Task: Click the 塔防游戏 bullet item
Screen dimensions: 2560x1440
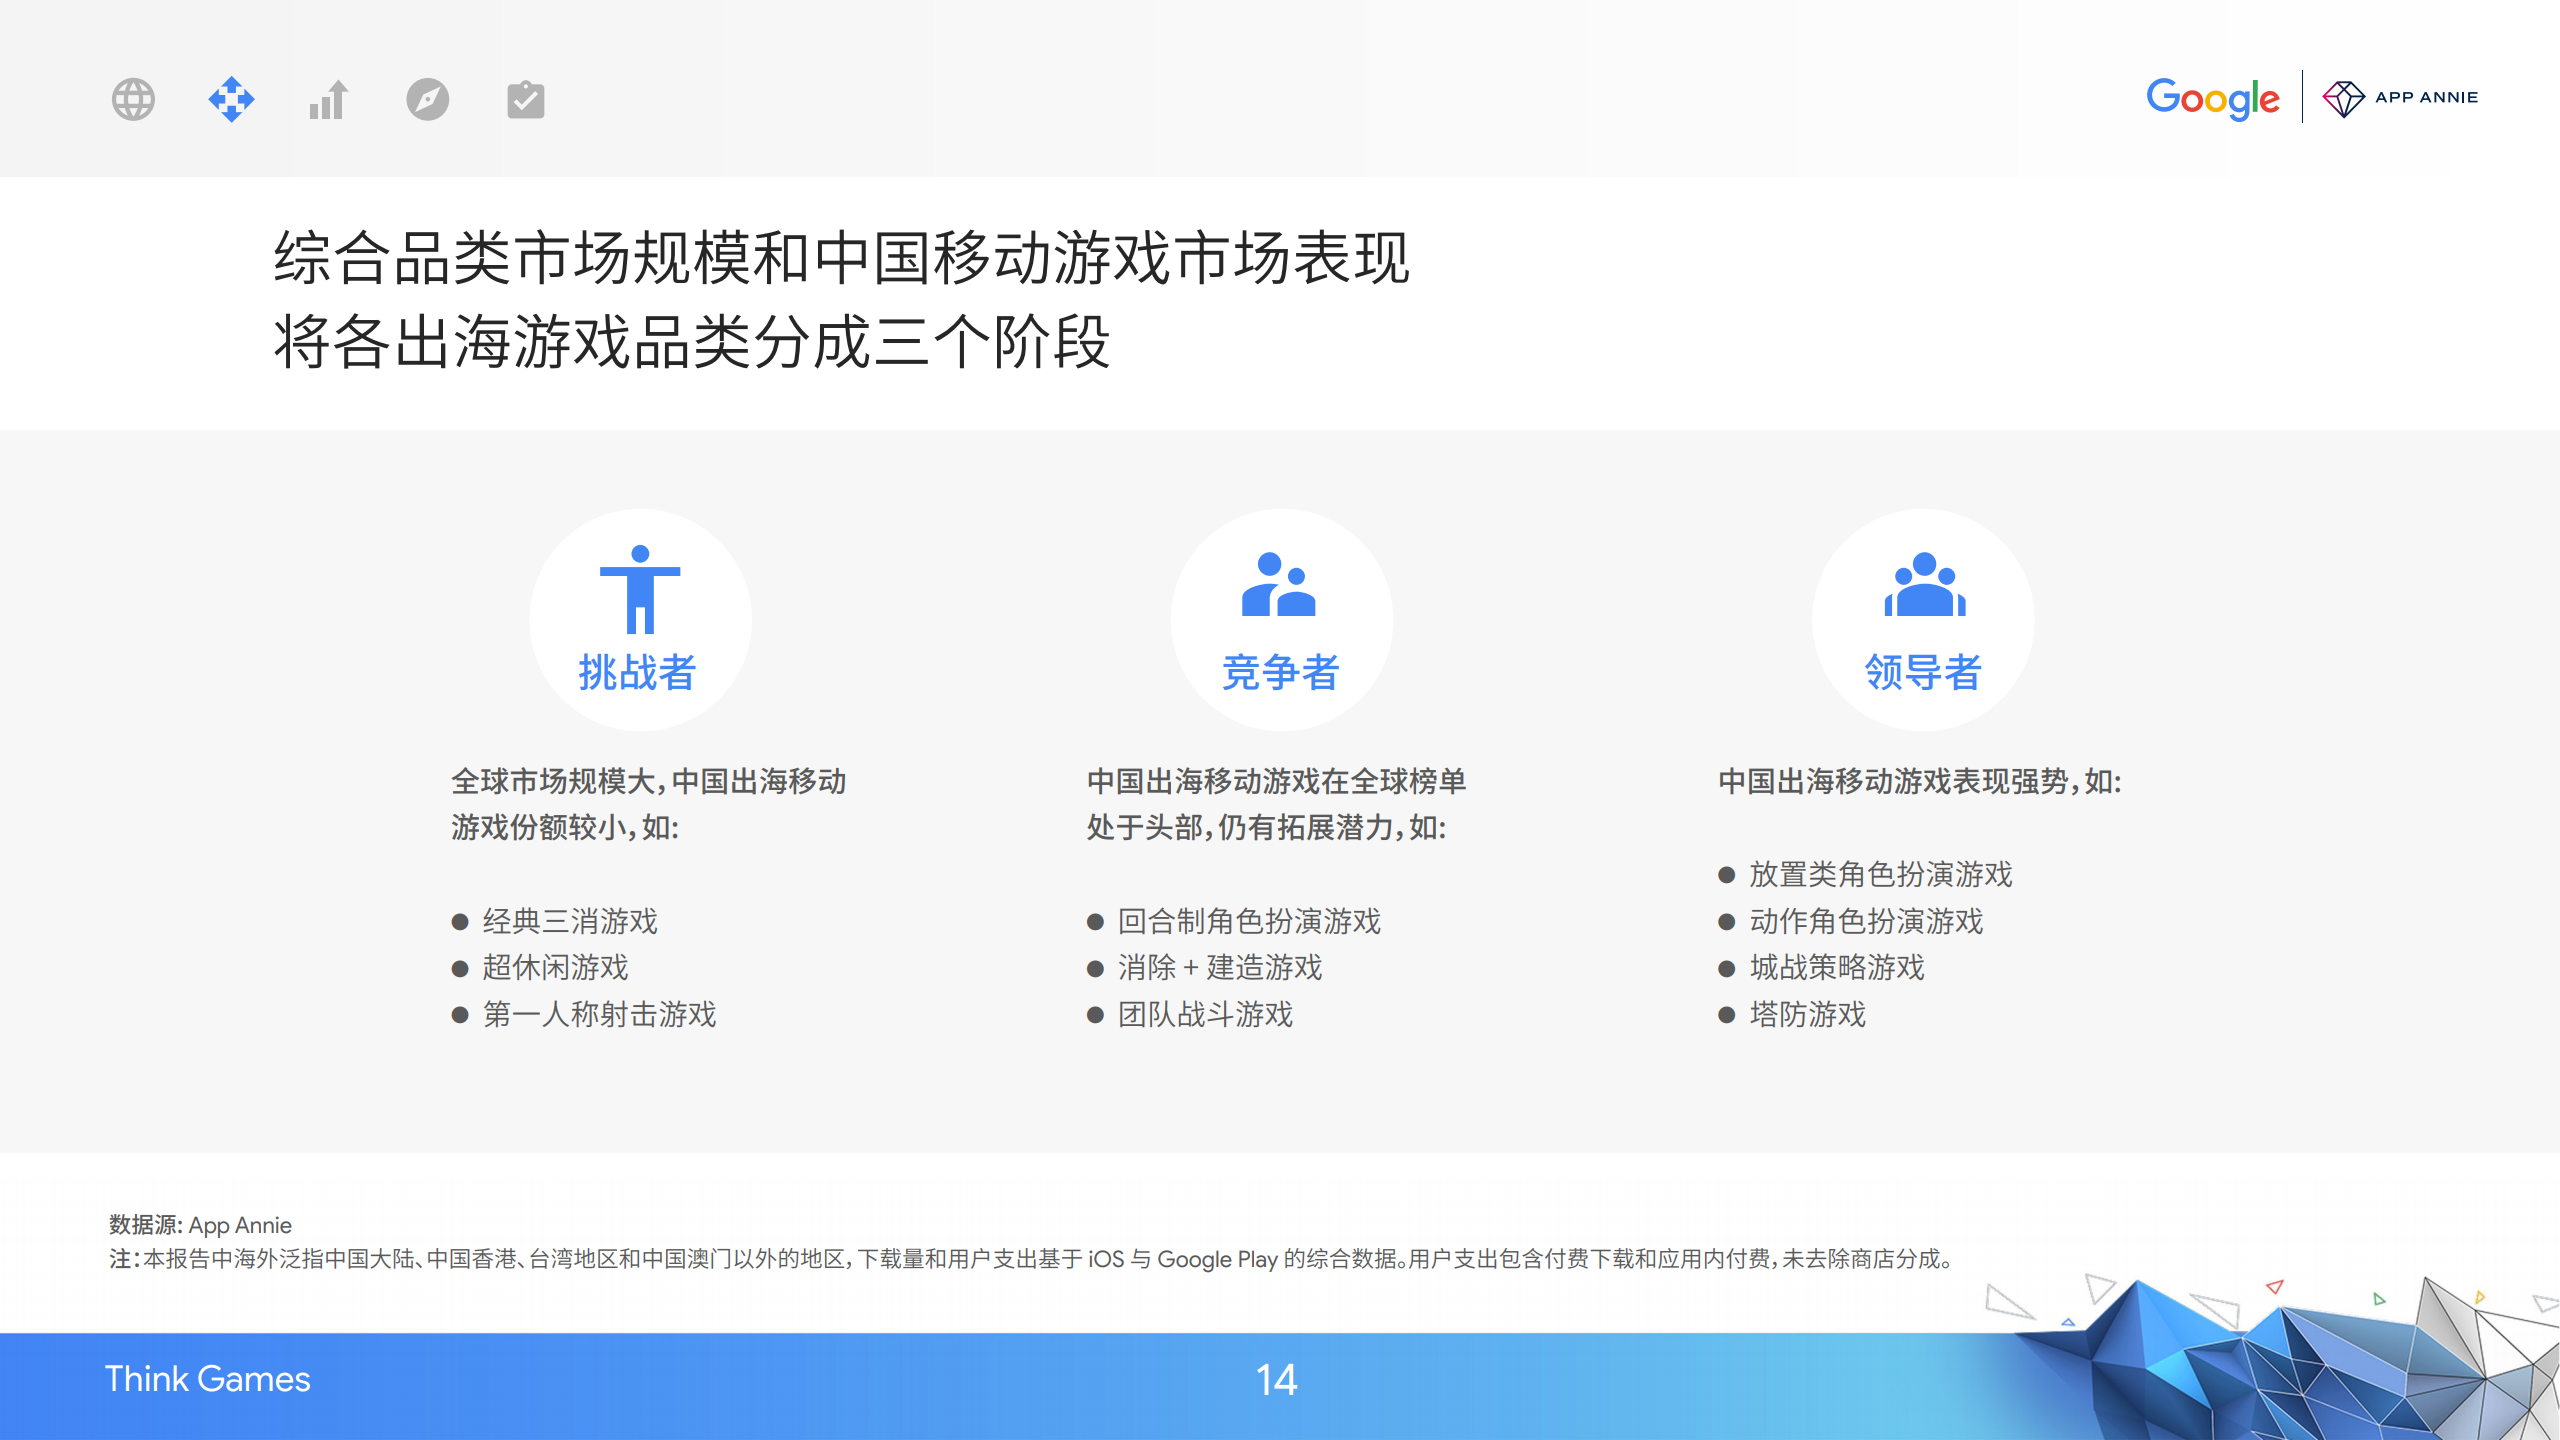Action: click(1807, 1014)
